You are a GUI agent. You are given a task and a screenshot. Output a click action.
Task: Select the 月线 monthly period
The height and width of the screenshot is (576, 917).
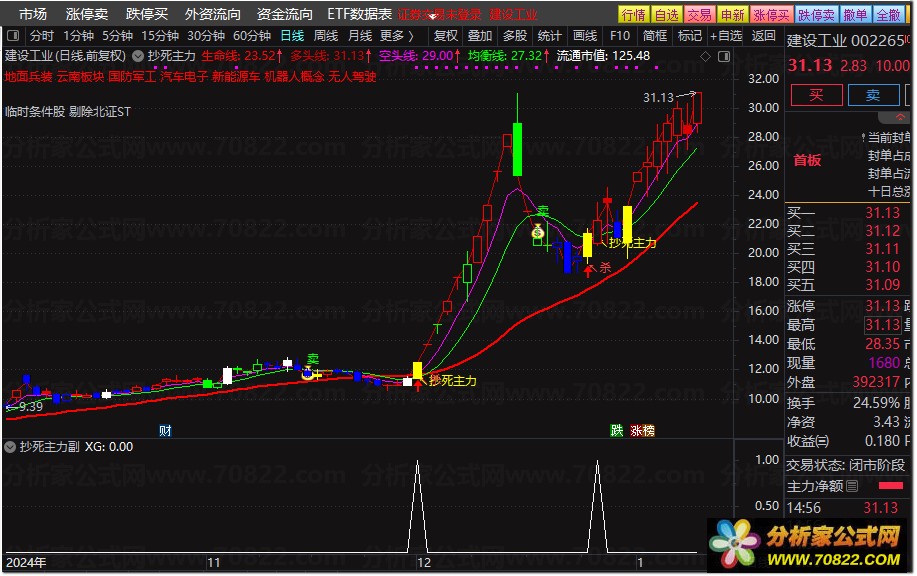360,36
